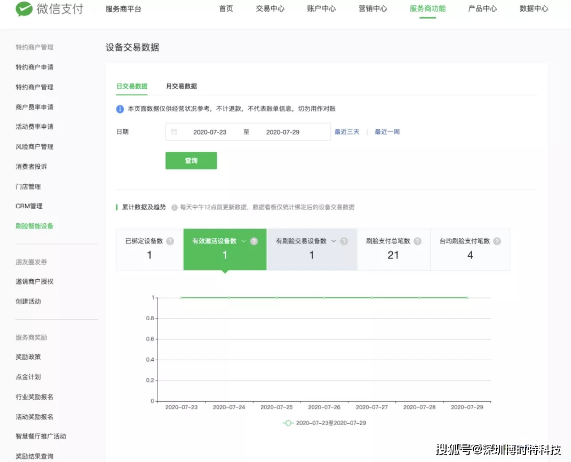Select the 刷脸支付总笔数 card showing 21
This screenshot has height=462, width=571.
click(x=393, y=249)
